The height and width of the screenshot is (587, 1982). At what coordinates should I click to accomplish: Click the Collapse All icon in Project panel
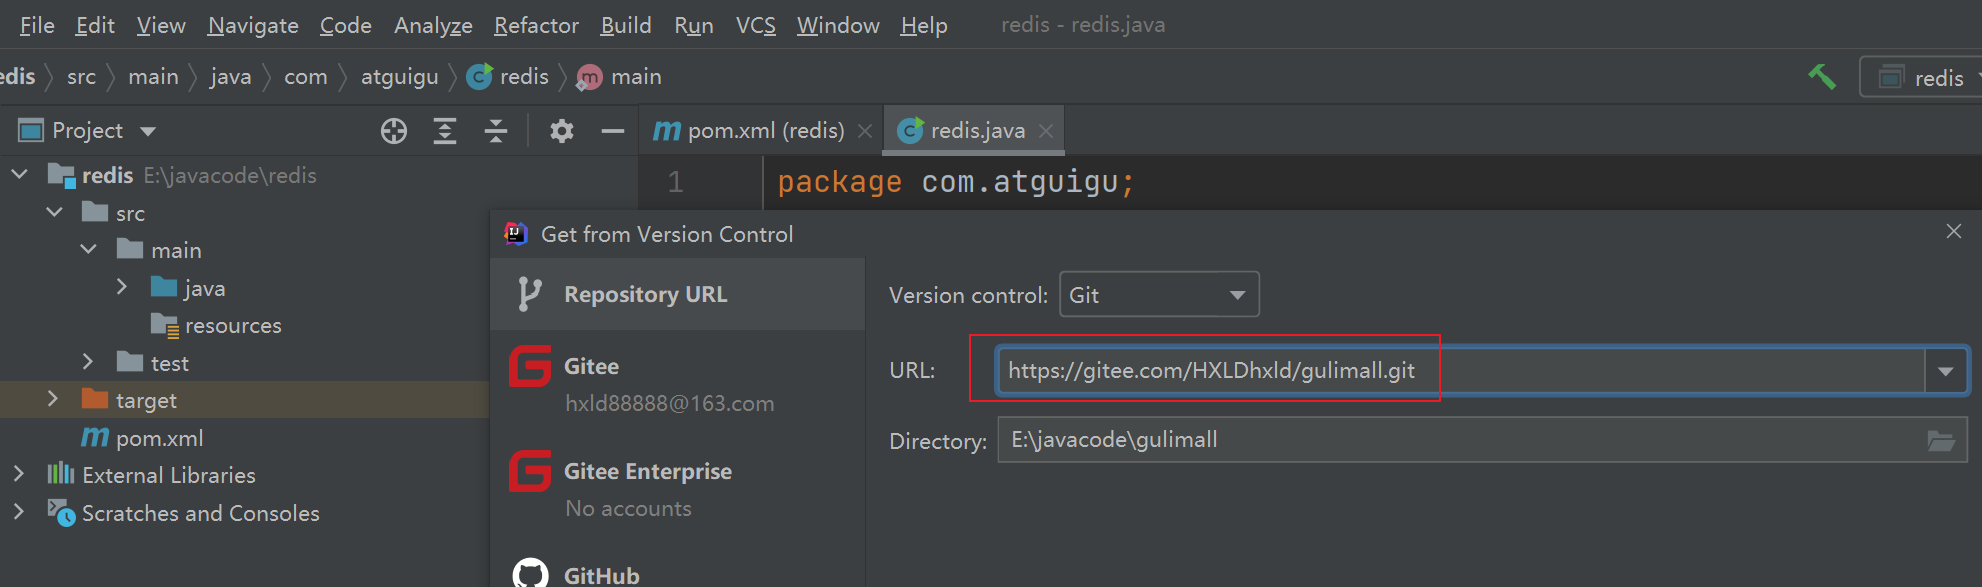click(496, 131)
